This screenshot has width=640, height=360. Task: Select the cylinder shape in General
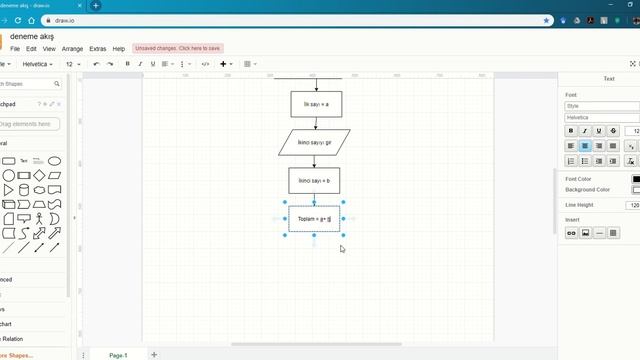pos(24,190)
